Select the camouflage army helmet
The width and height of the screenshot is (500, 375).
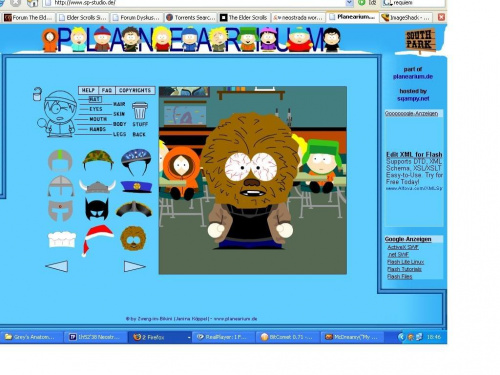98,160
